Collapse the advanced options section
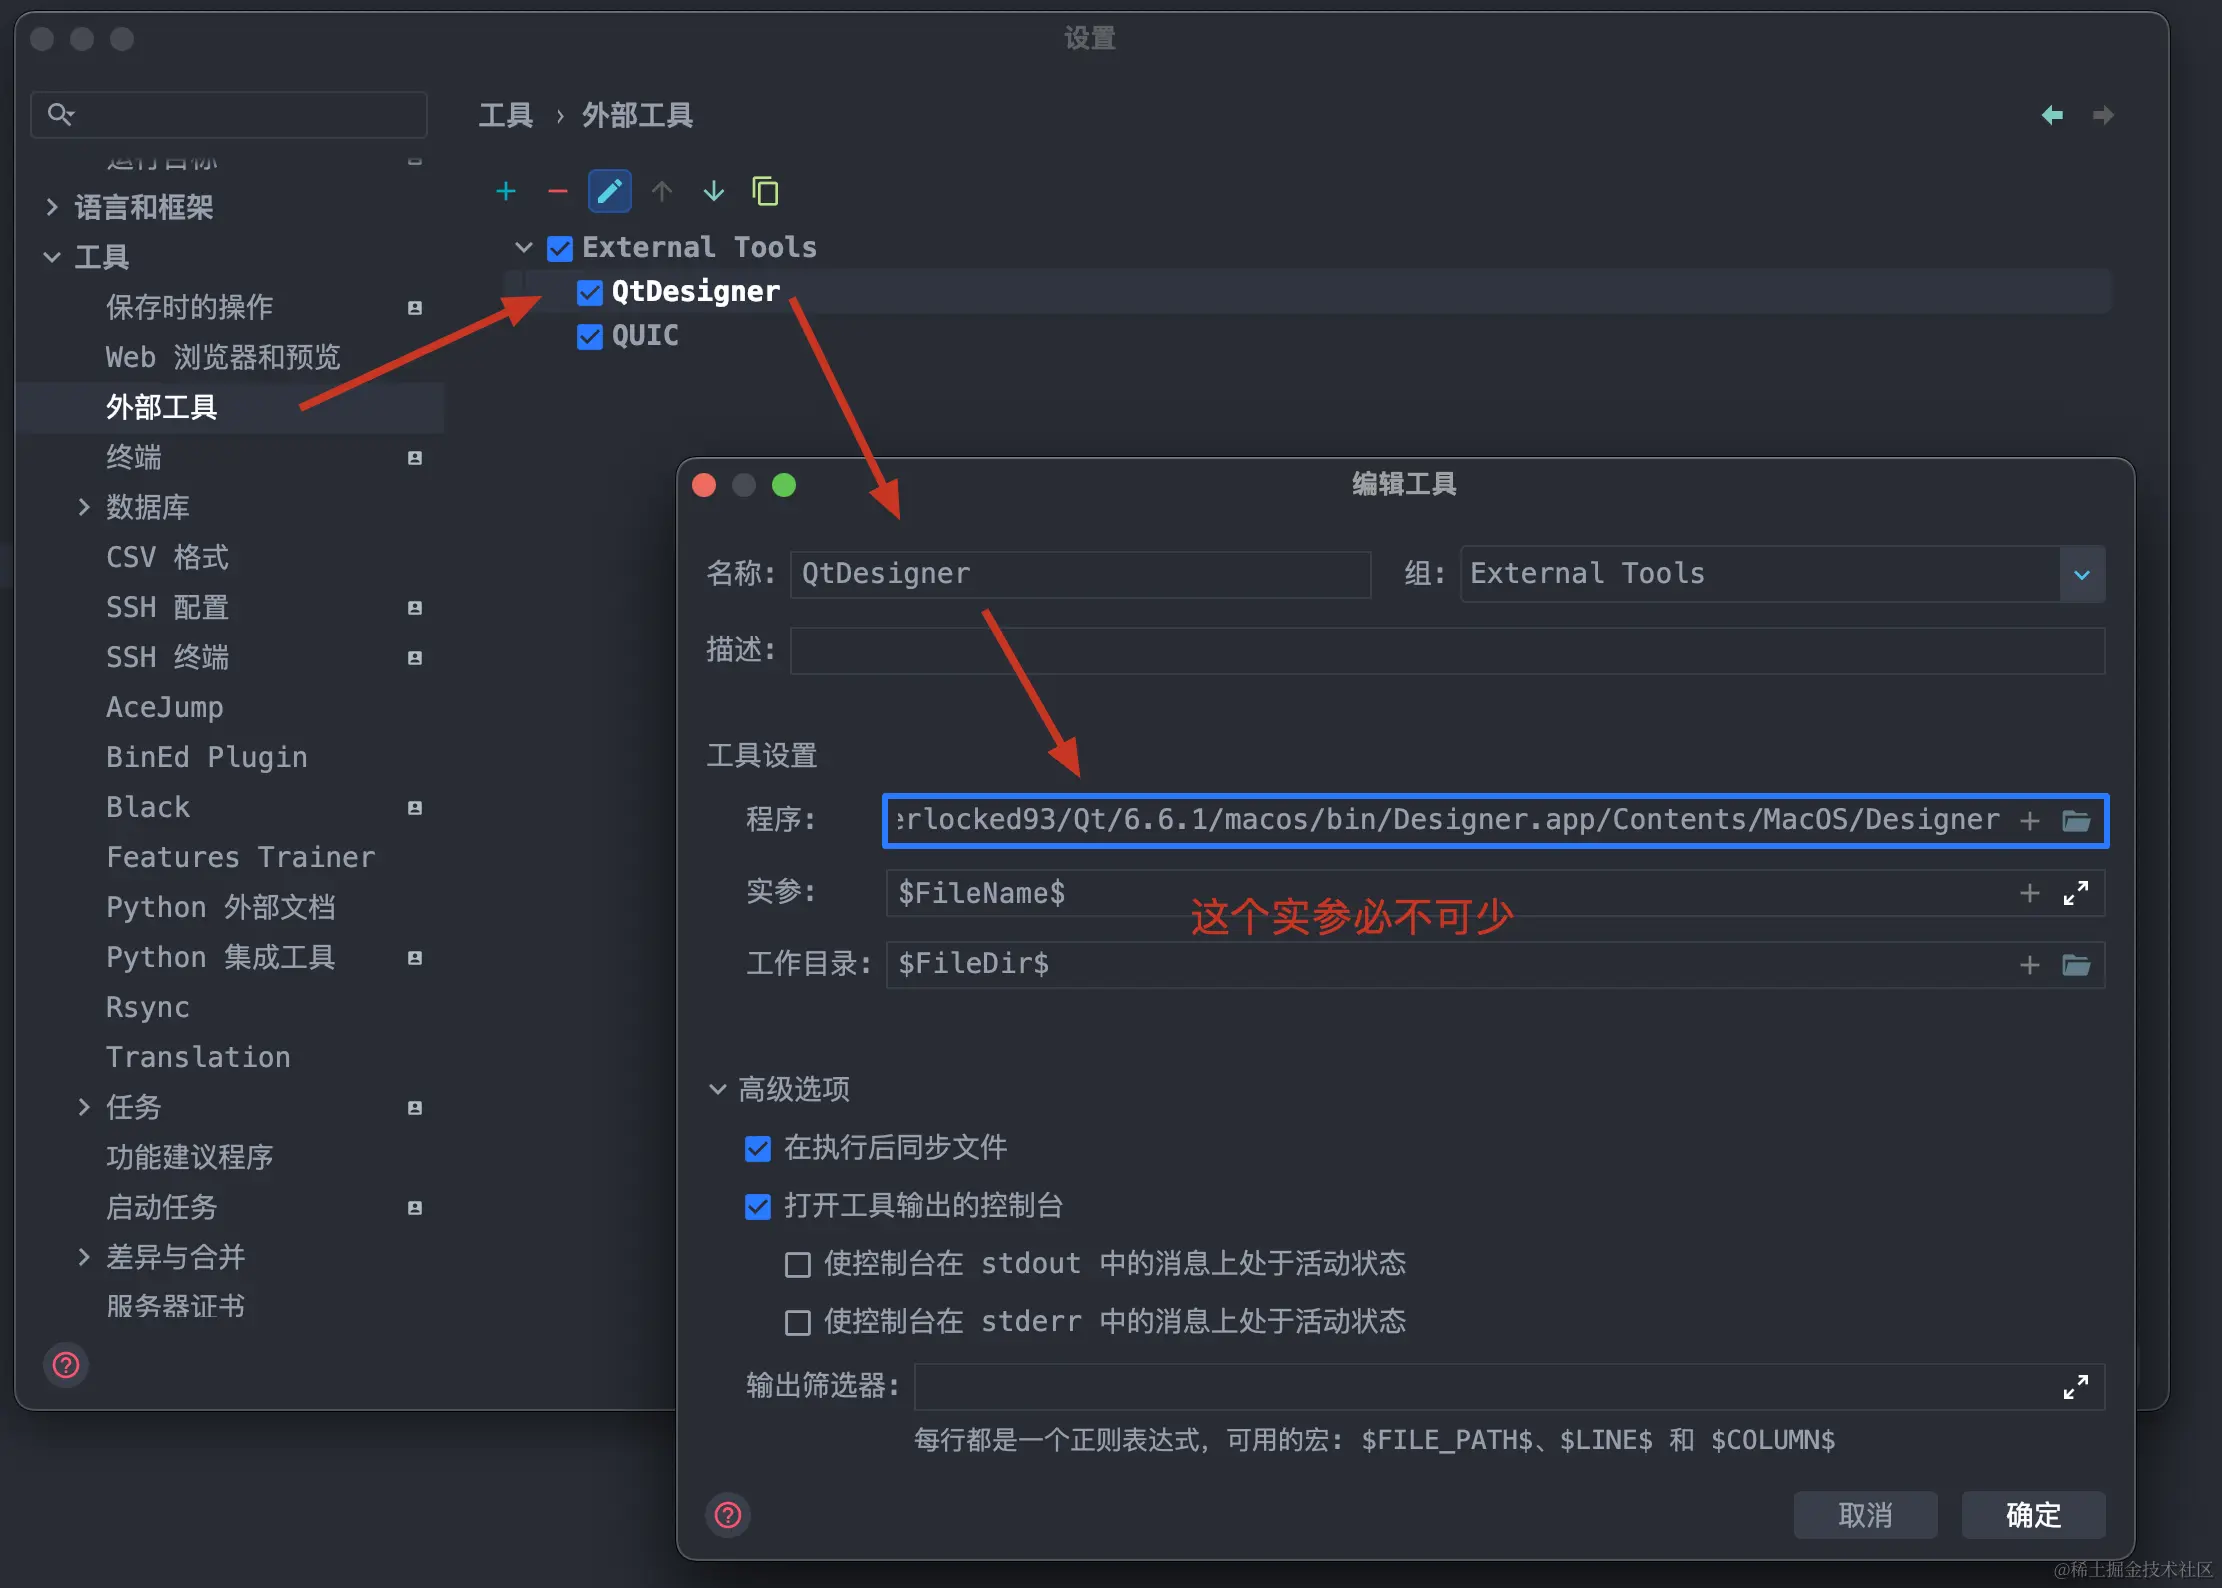 [x=717, y=1089]
